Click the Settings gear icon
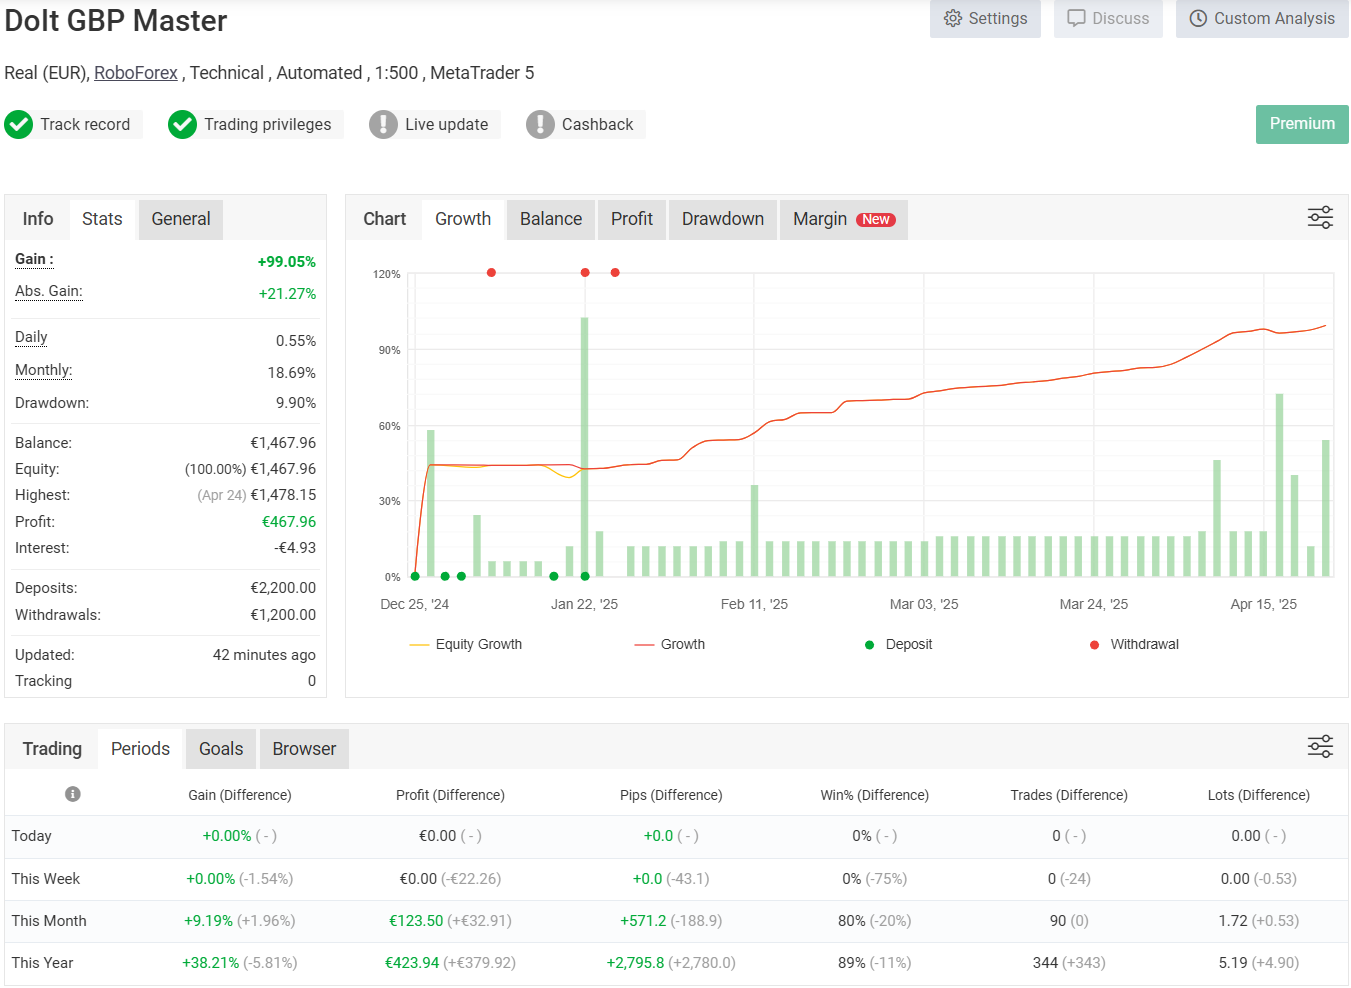This screenshot has height=988, width=1351. pyautogui.click(x=953, y=19)
